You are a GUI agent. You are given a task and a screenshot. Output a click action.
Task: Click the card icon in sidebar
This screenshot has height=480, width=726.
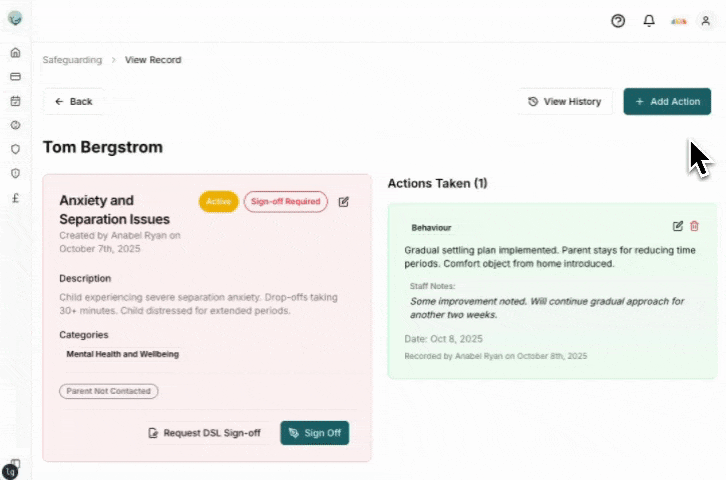(x=15, y=77)
